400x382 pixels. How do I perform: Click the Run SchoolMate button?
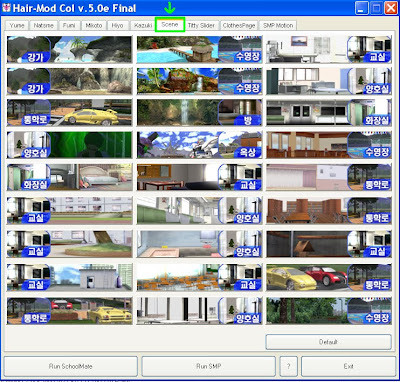pyautogui.click(x=71, y=366)
